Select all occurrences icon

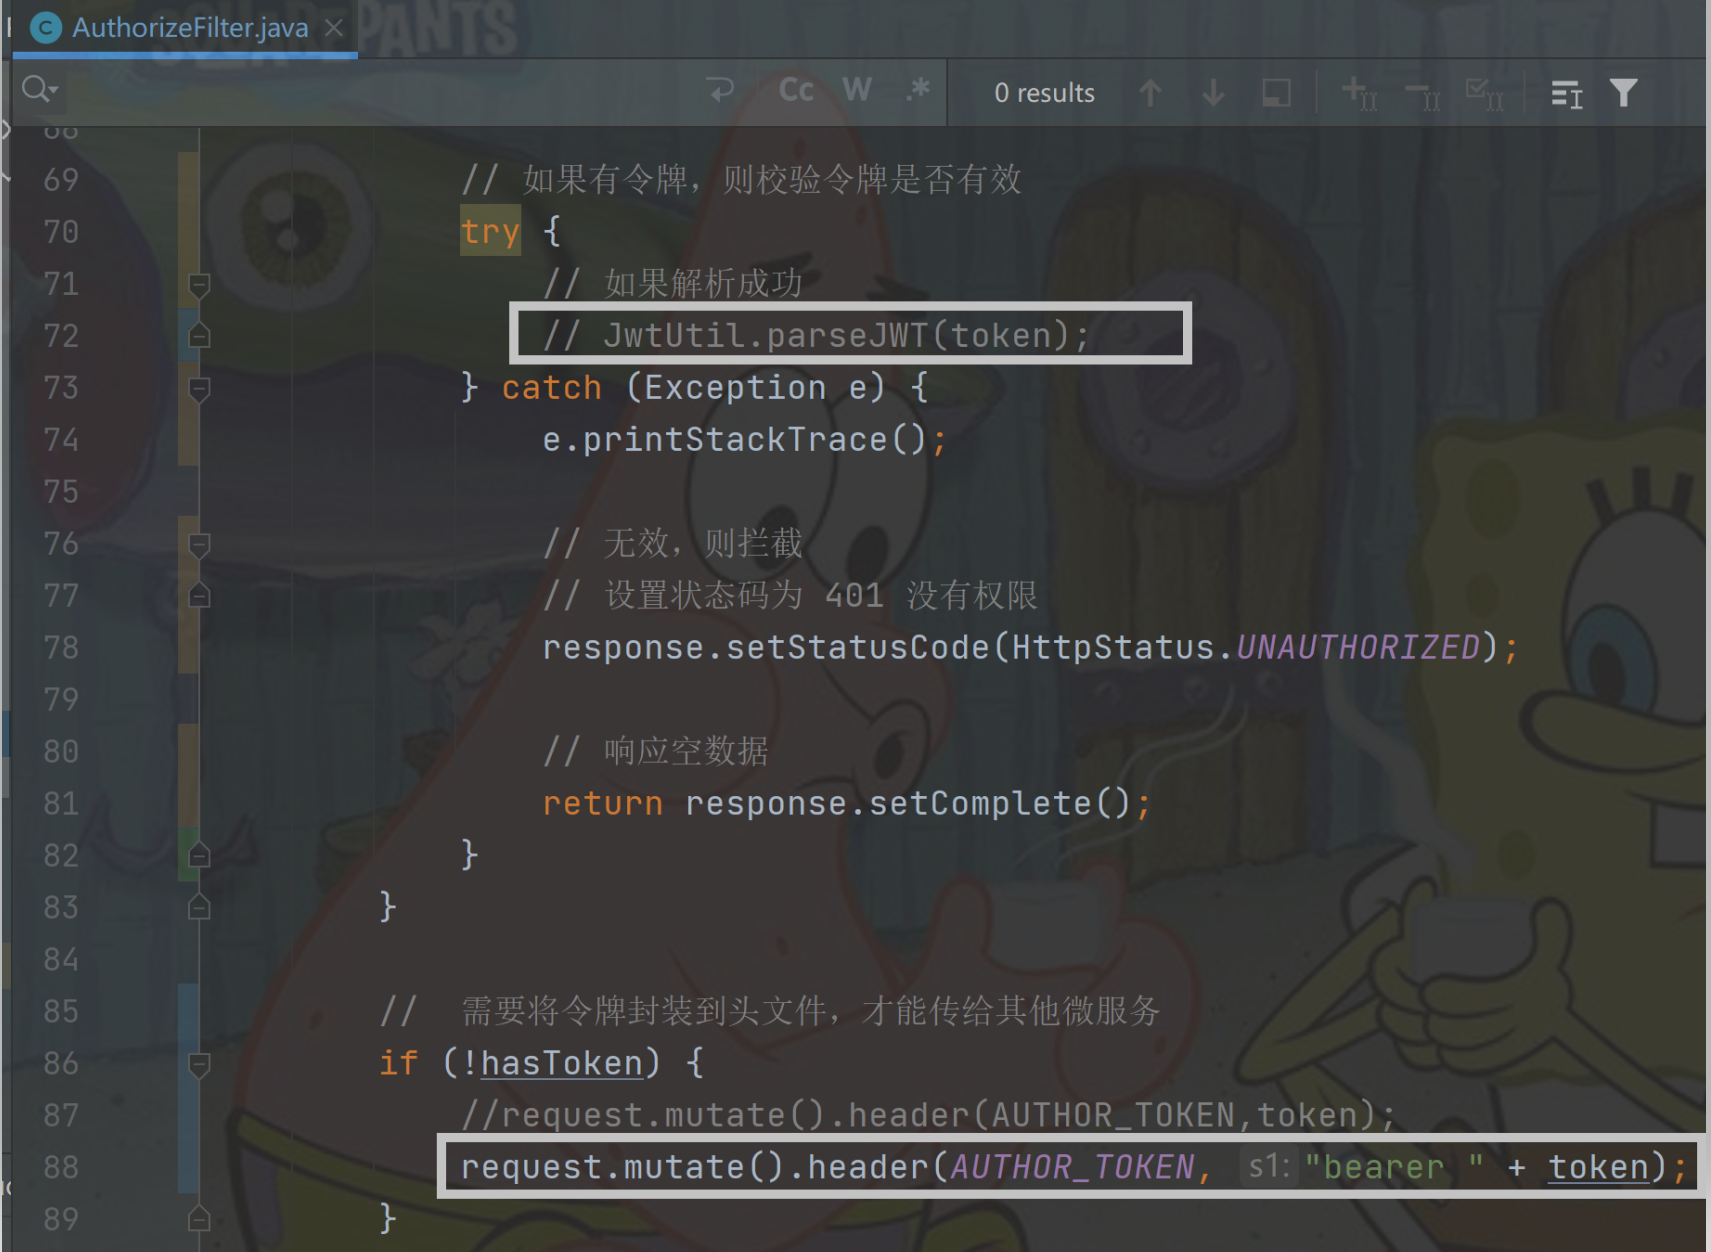(1485, 93)
